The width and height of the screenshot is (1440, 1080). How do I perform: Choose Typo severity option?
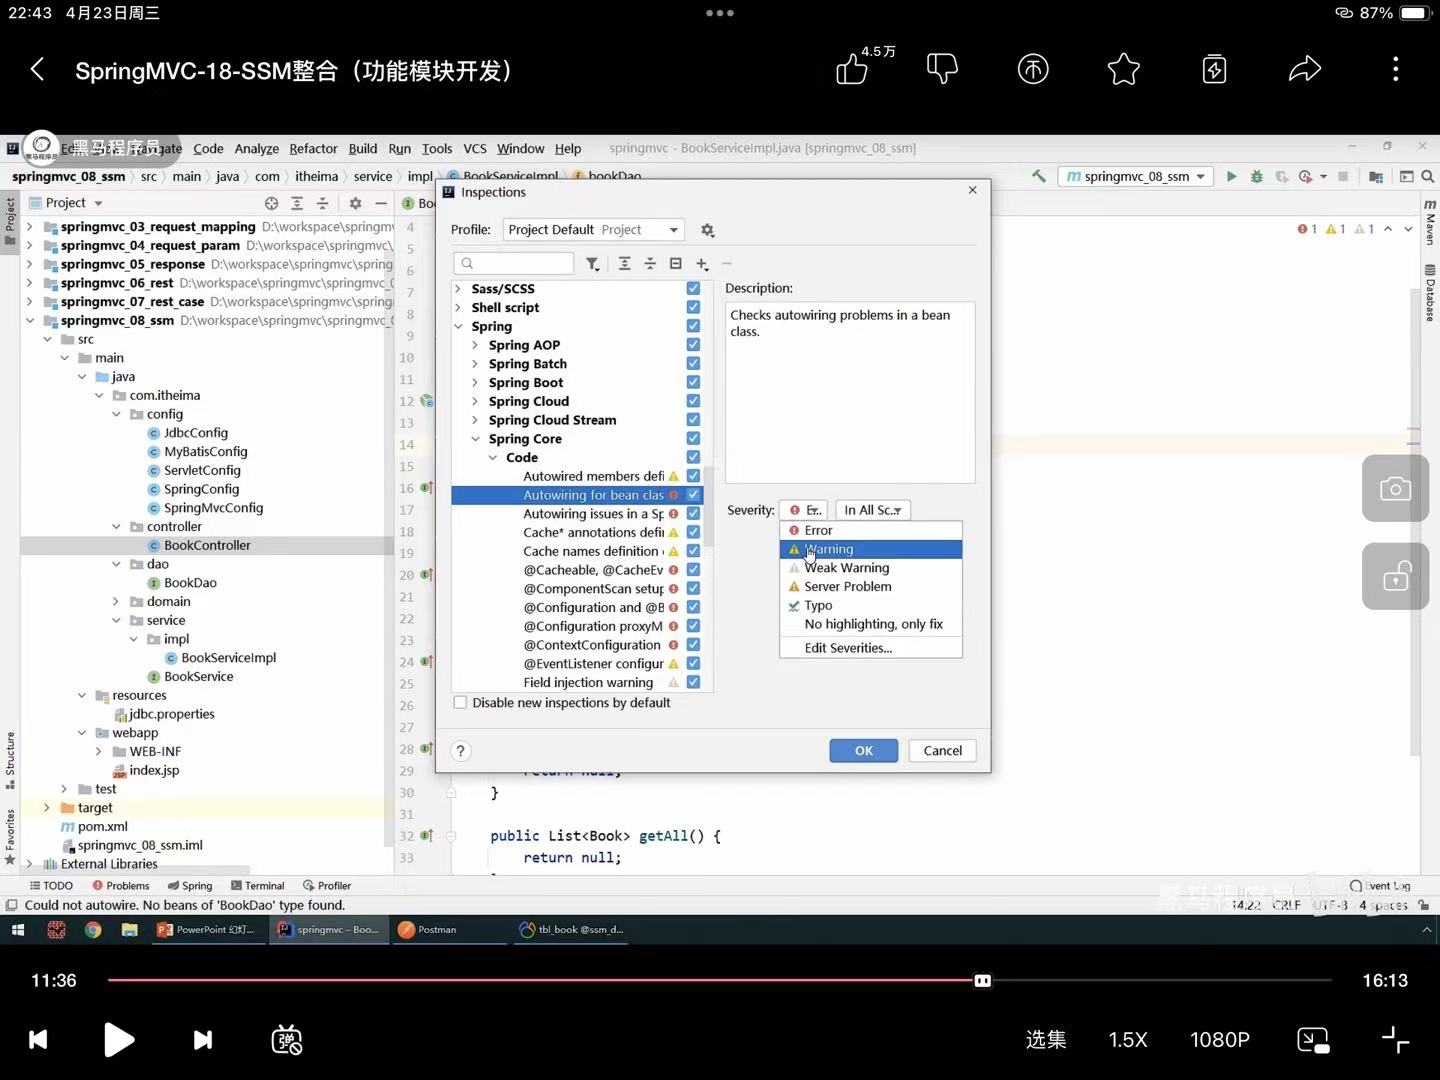pos(871,606)
